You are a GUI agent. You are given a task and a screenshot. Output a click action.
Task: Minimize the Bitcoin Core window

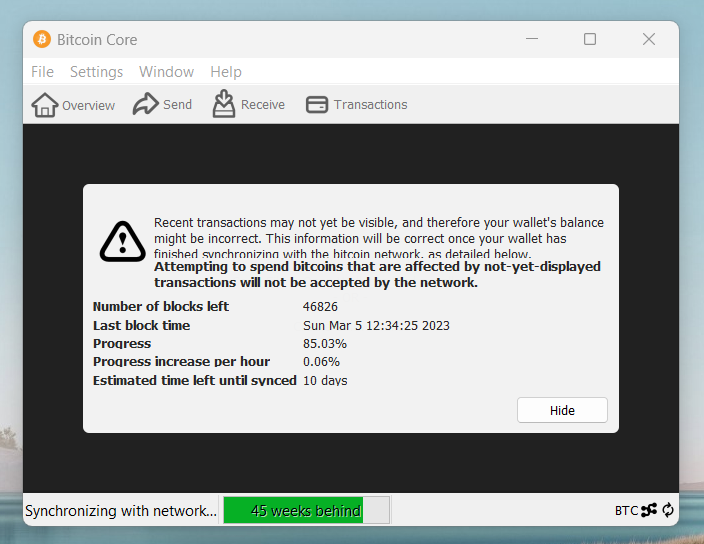coord(532,39)
